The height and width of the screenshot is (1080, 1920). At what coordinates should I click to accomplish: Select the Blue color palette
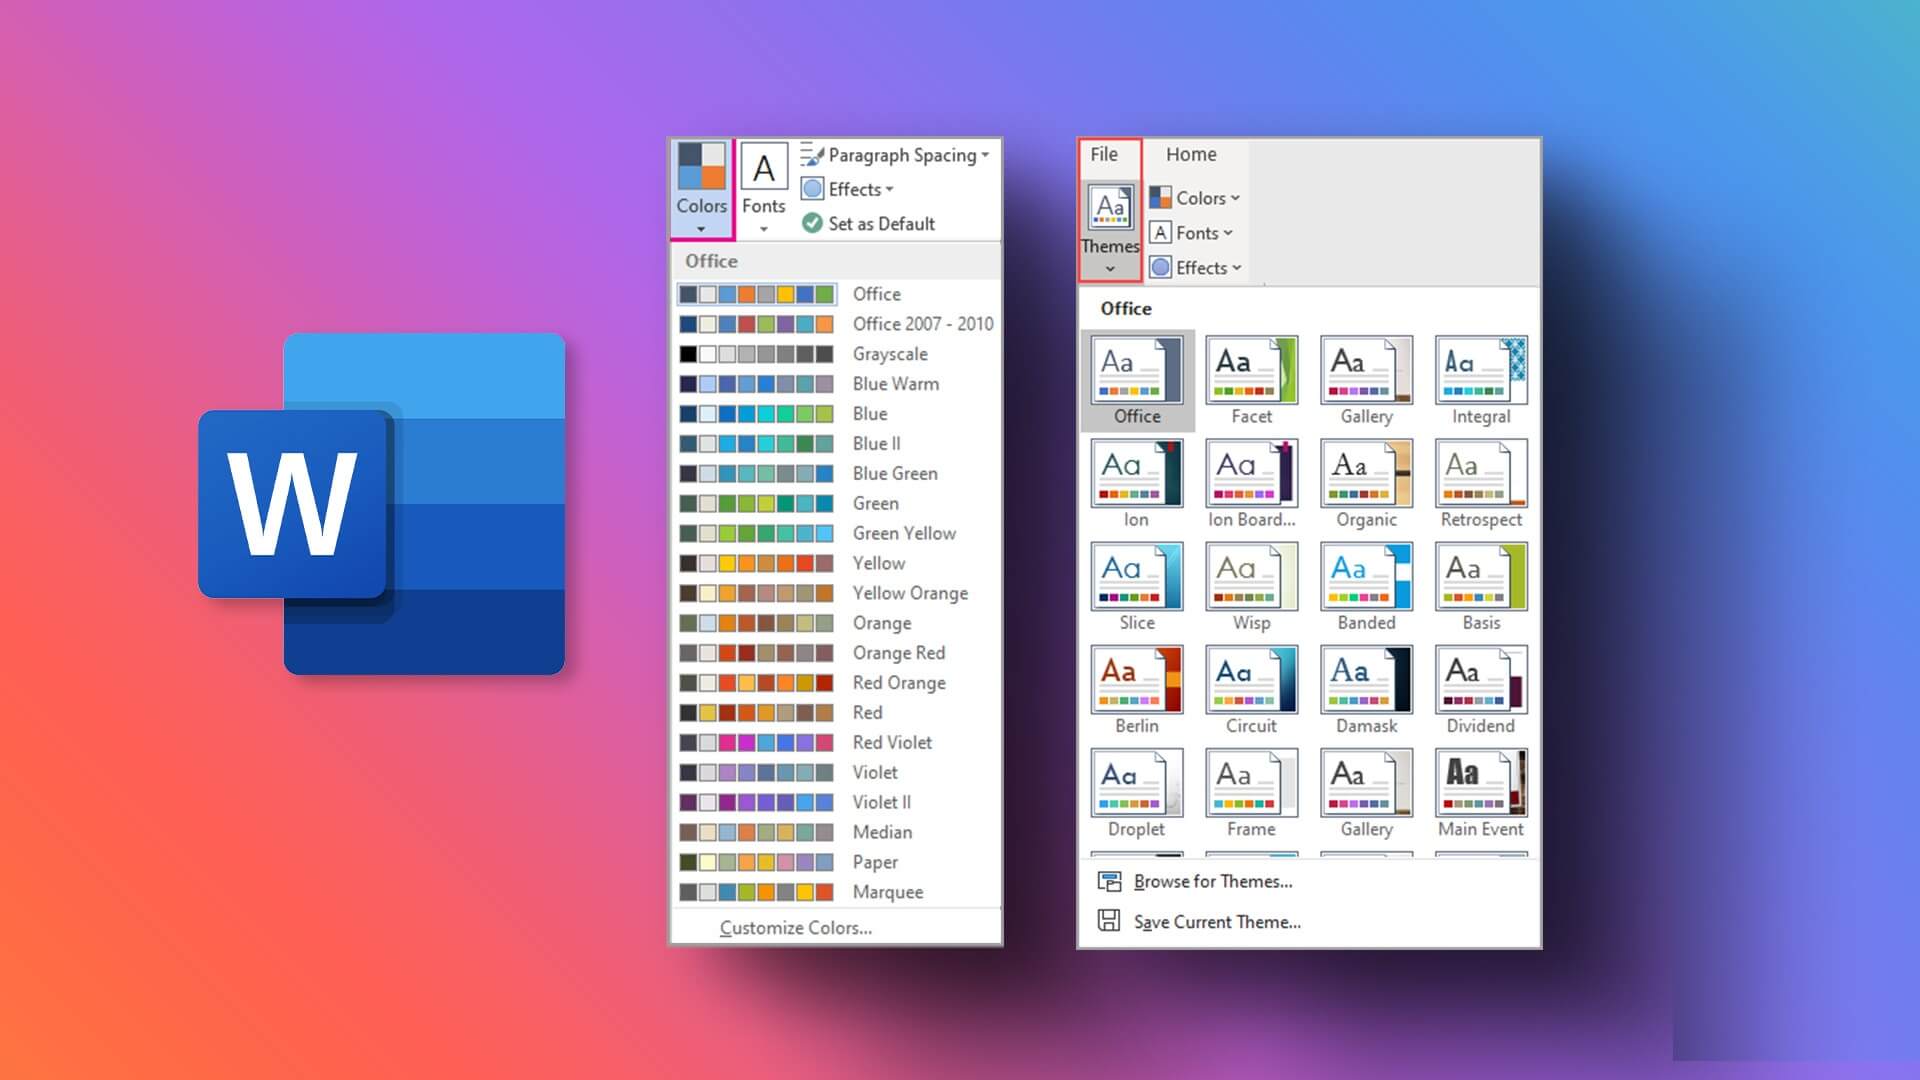(x=836, y=413)
